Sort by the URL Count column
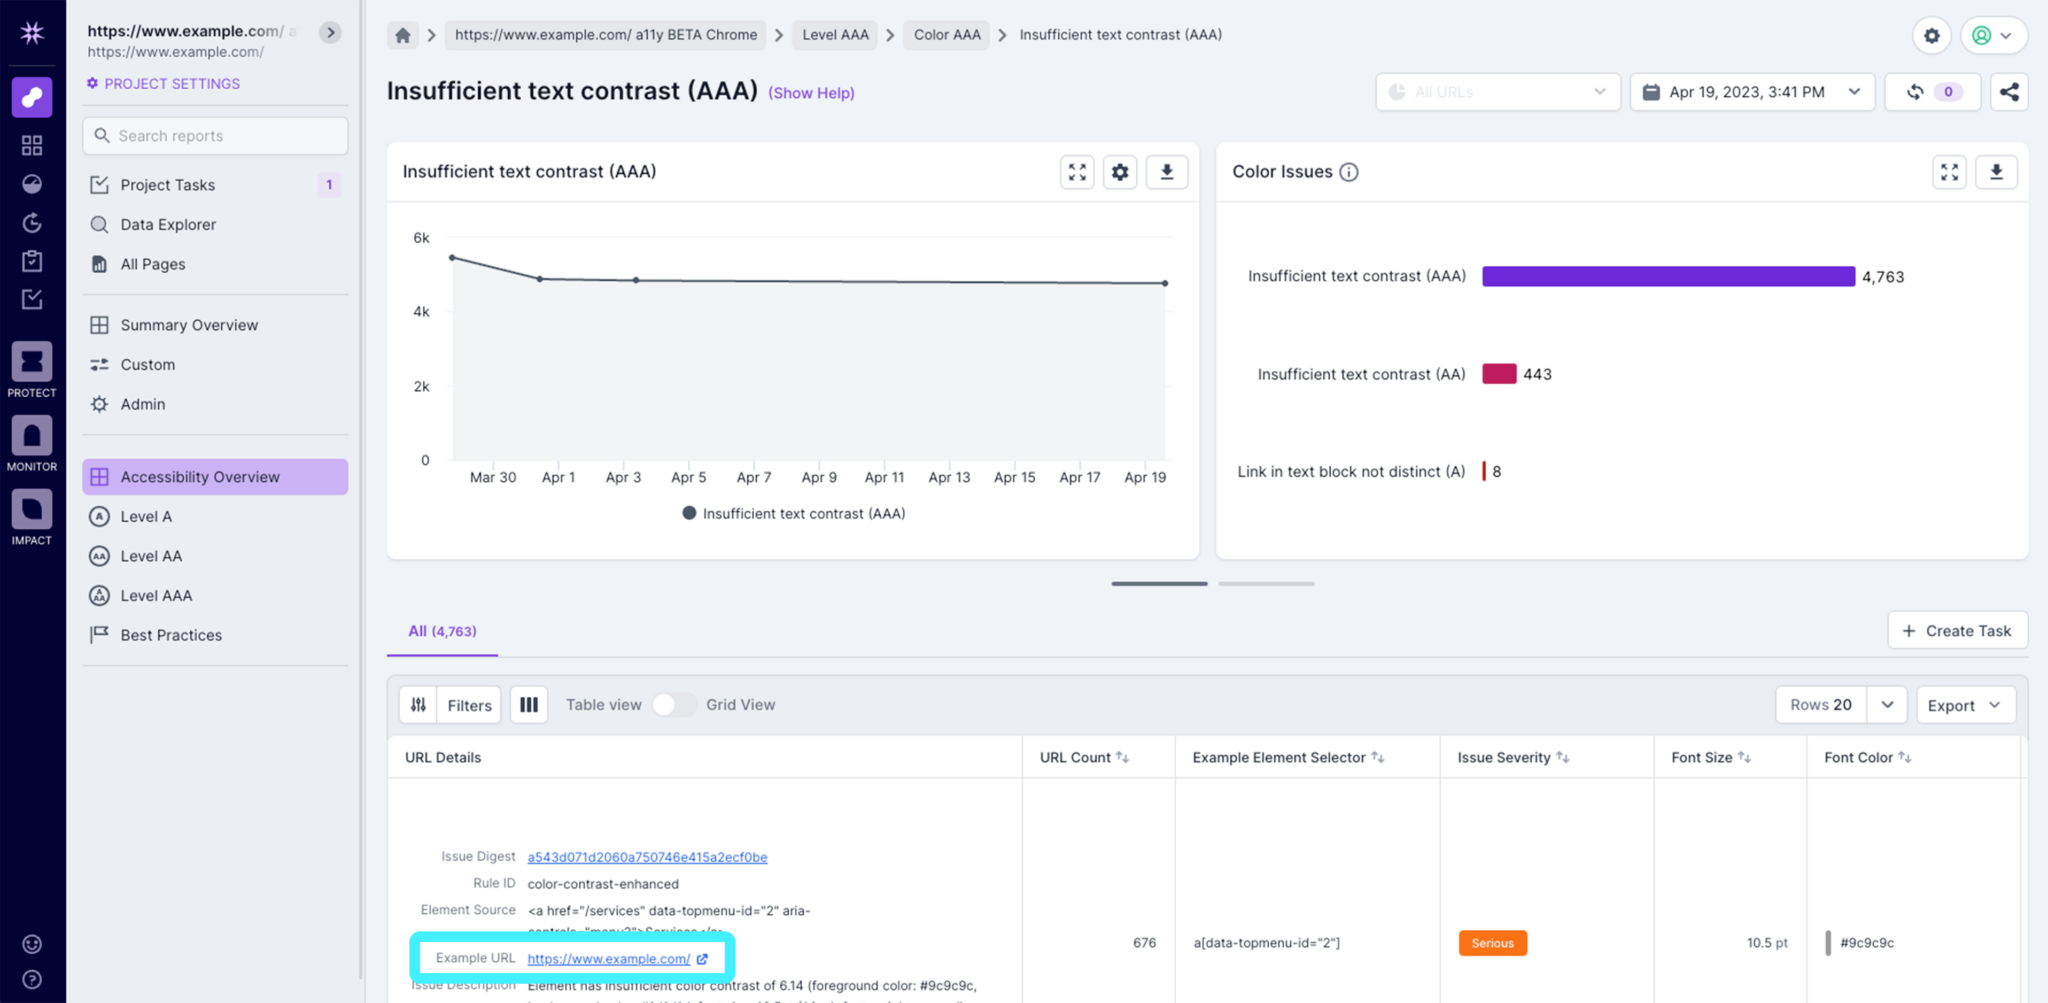Screen dimensions: 2048x1003 [1122, 758]
